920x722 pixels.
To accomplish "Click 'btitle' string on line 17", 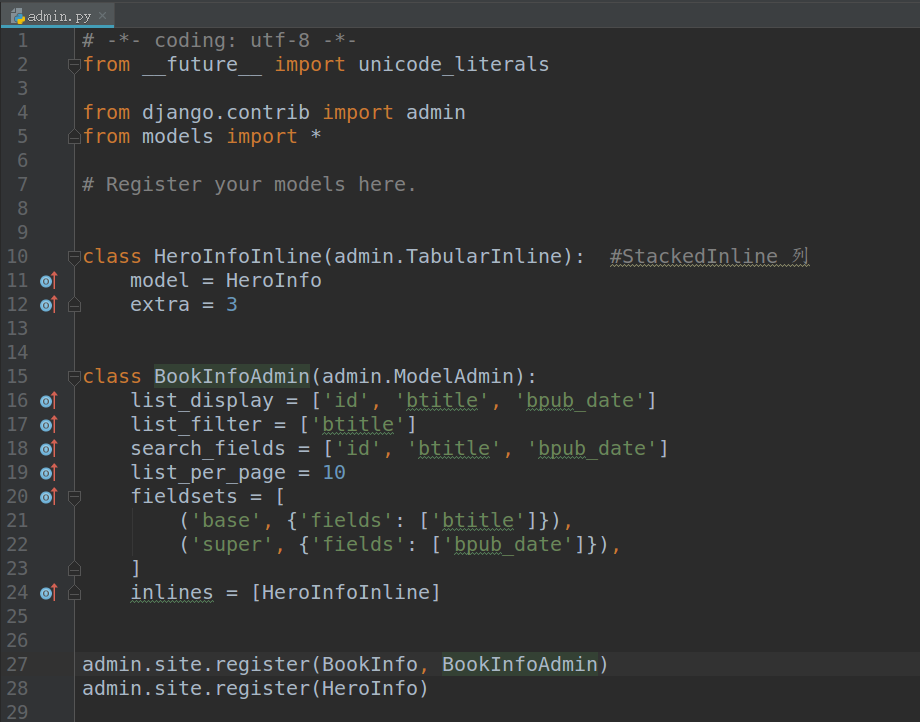I will pyautogui.click(x=358, y=425).
